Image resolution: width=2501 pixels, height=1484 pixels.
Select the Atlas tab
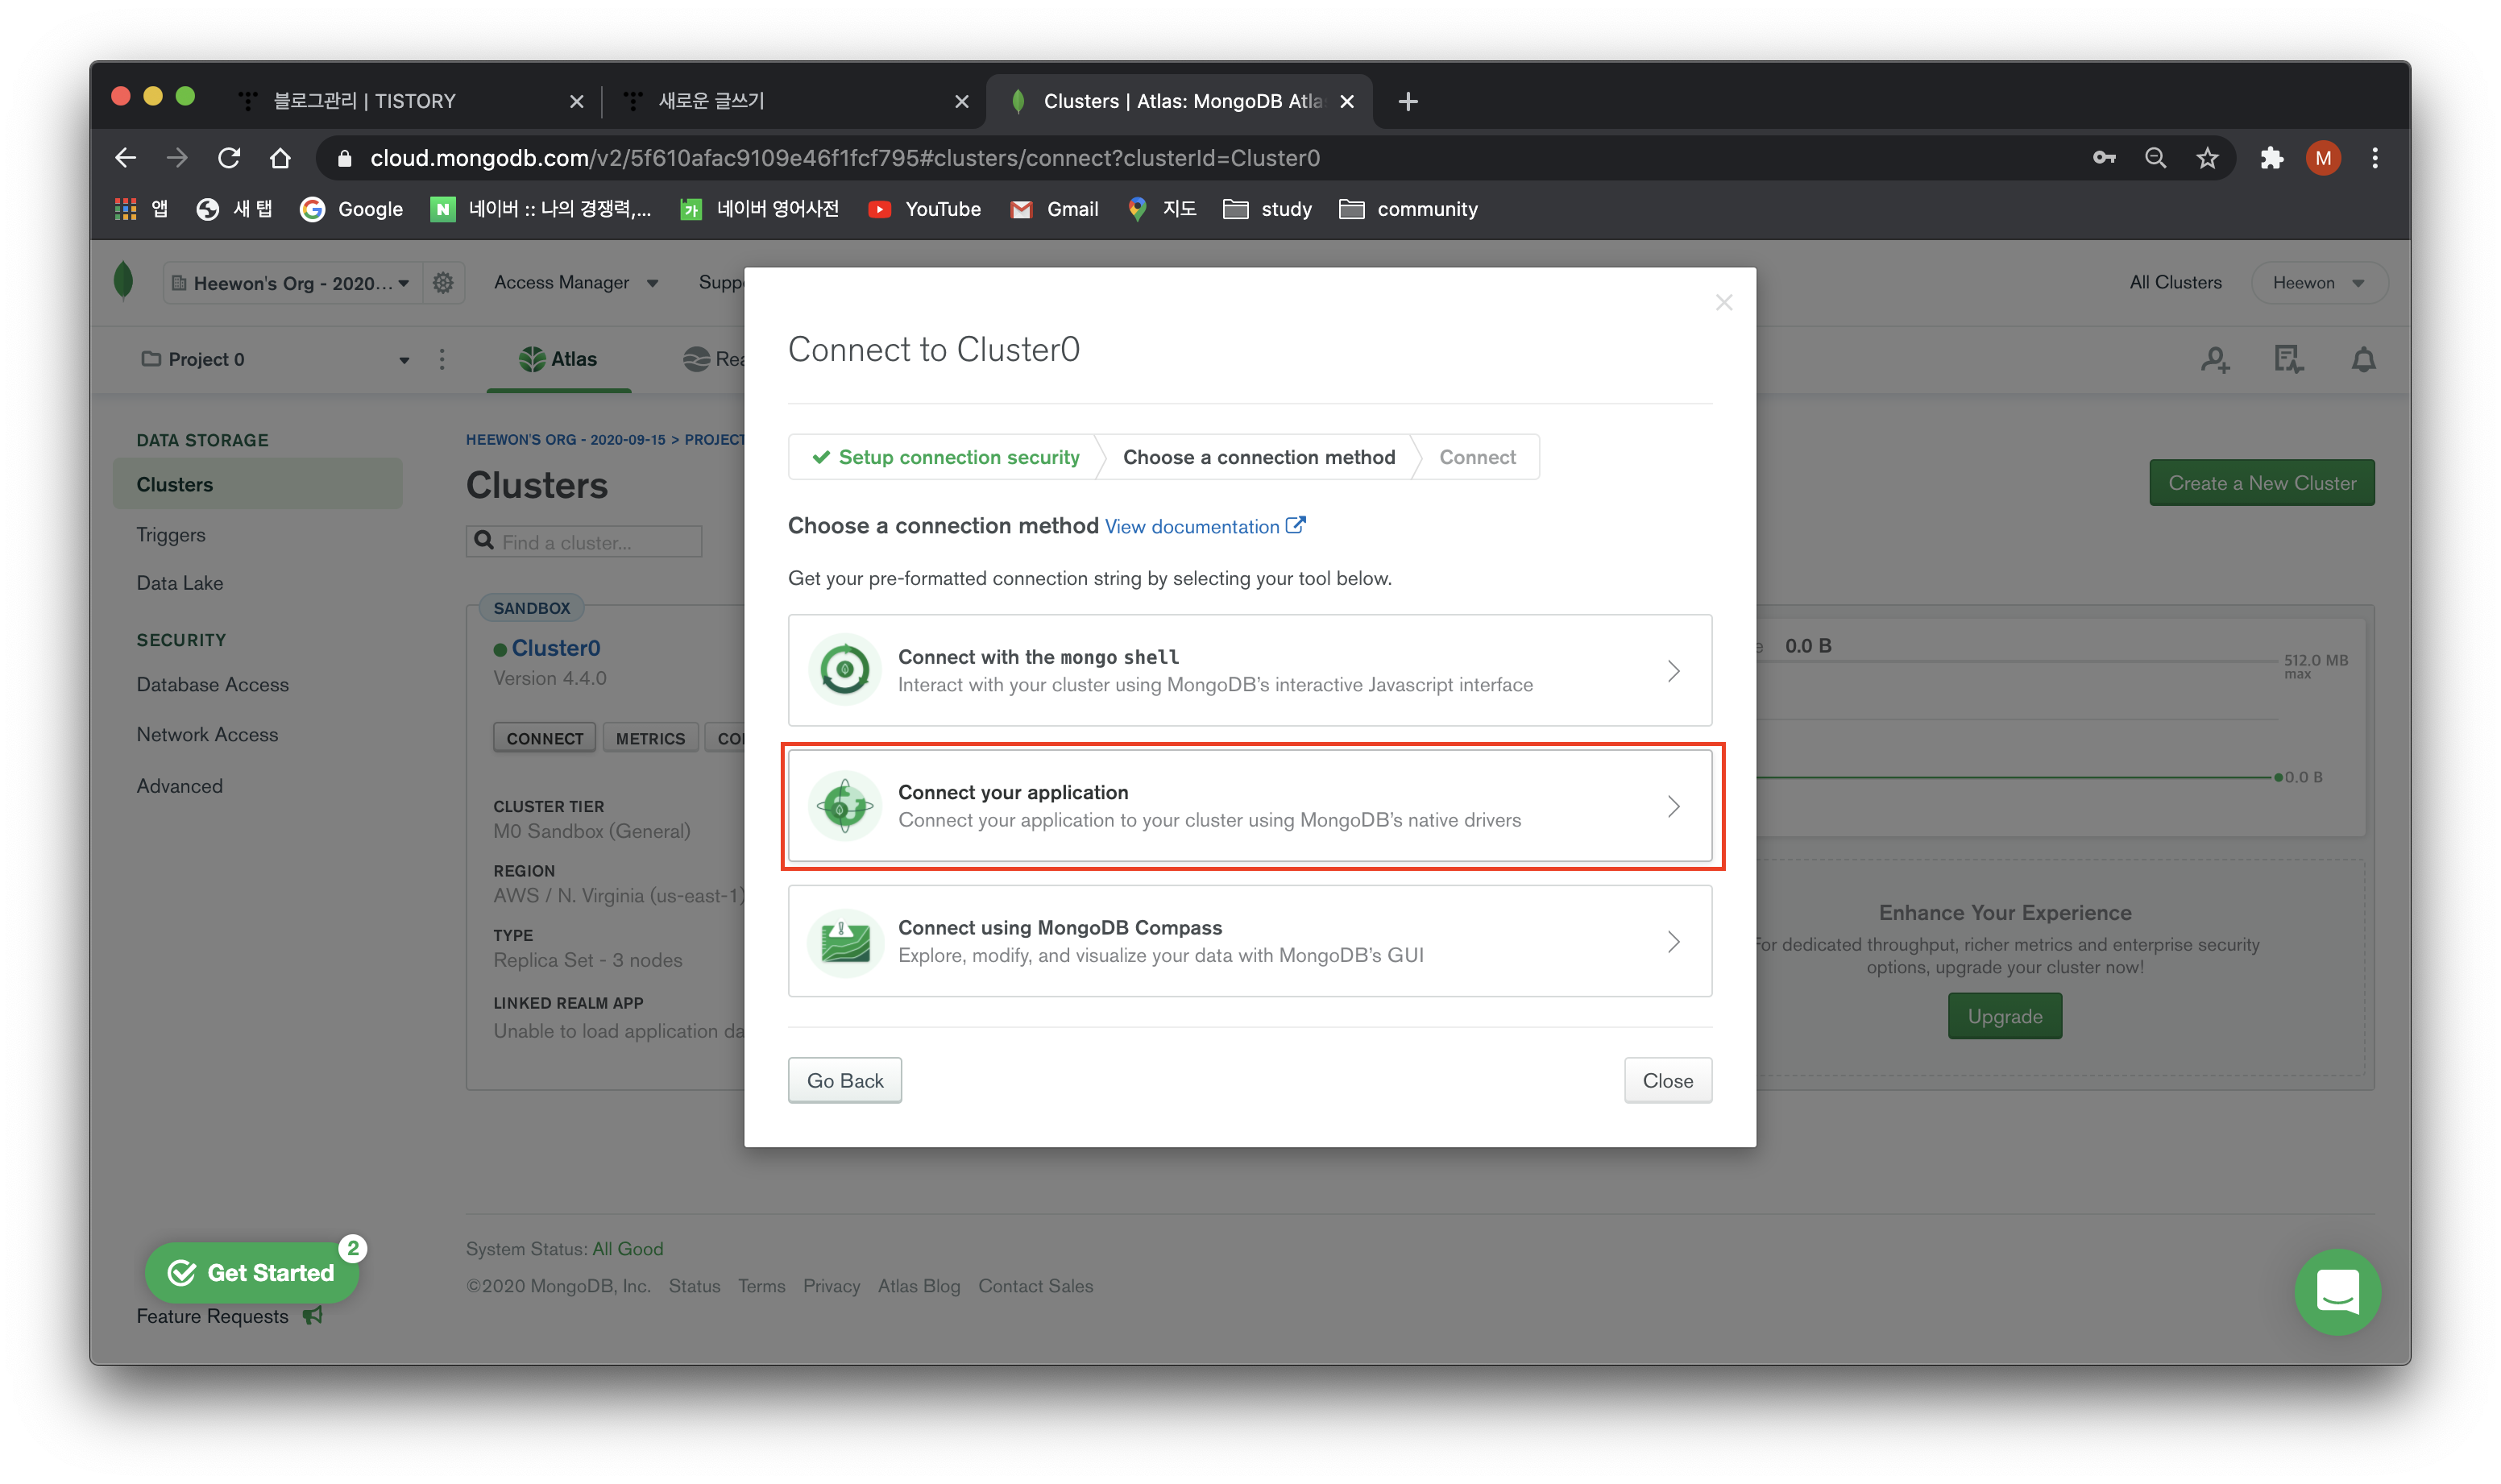(558, 359)
